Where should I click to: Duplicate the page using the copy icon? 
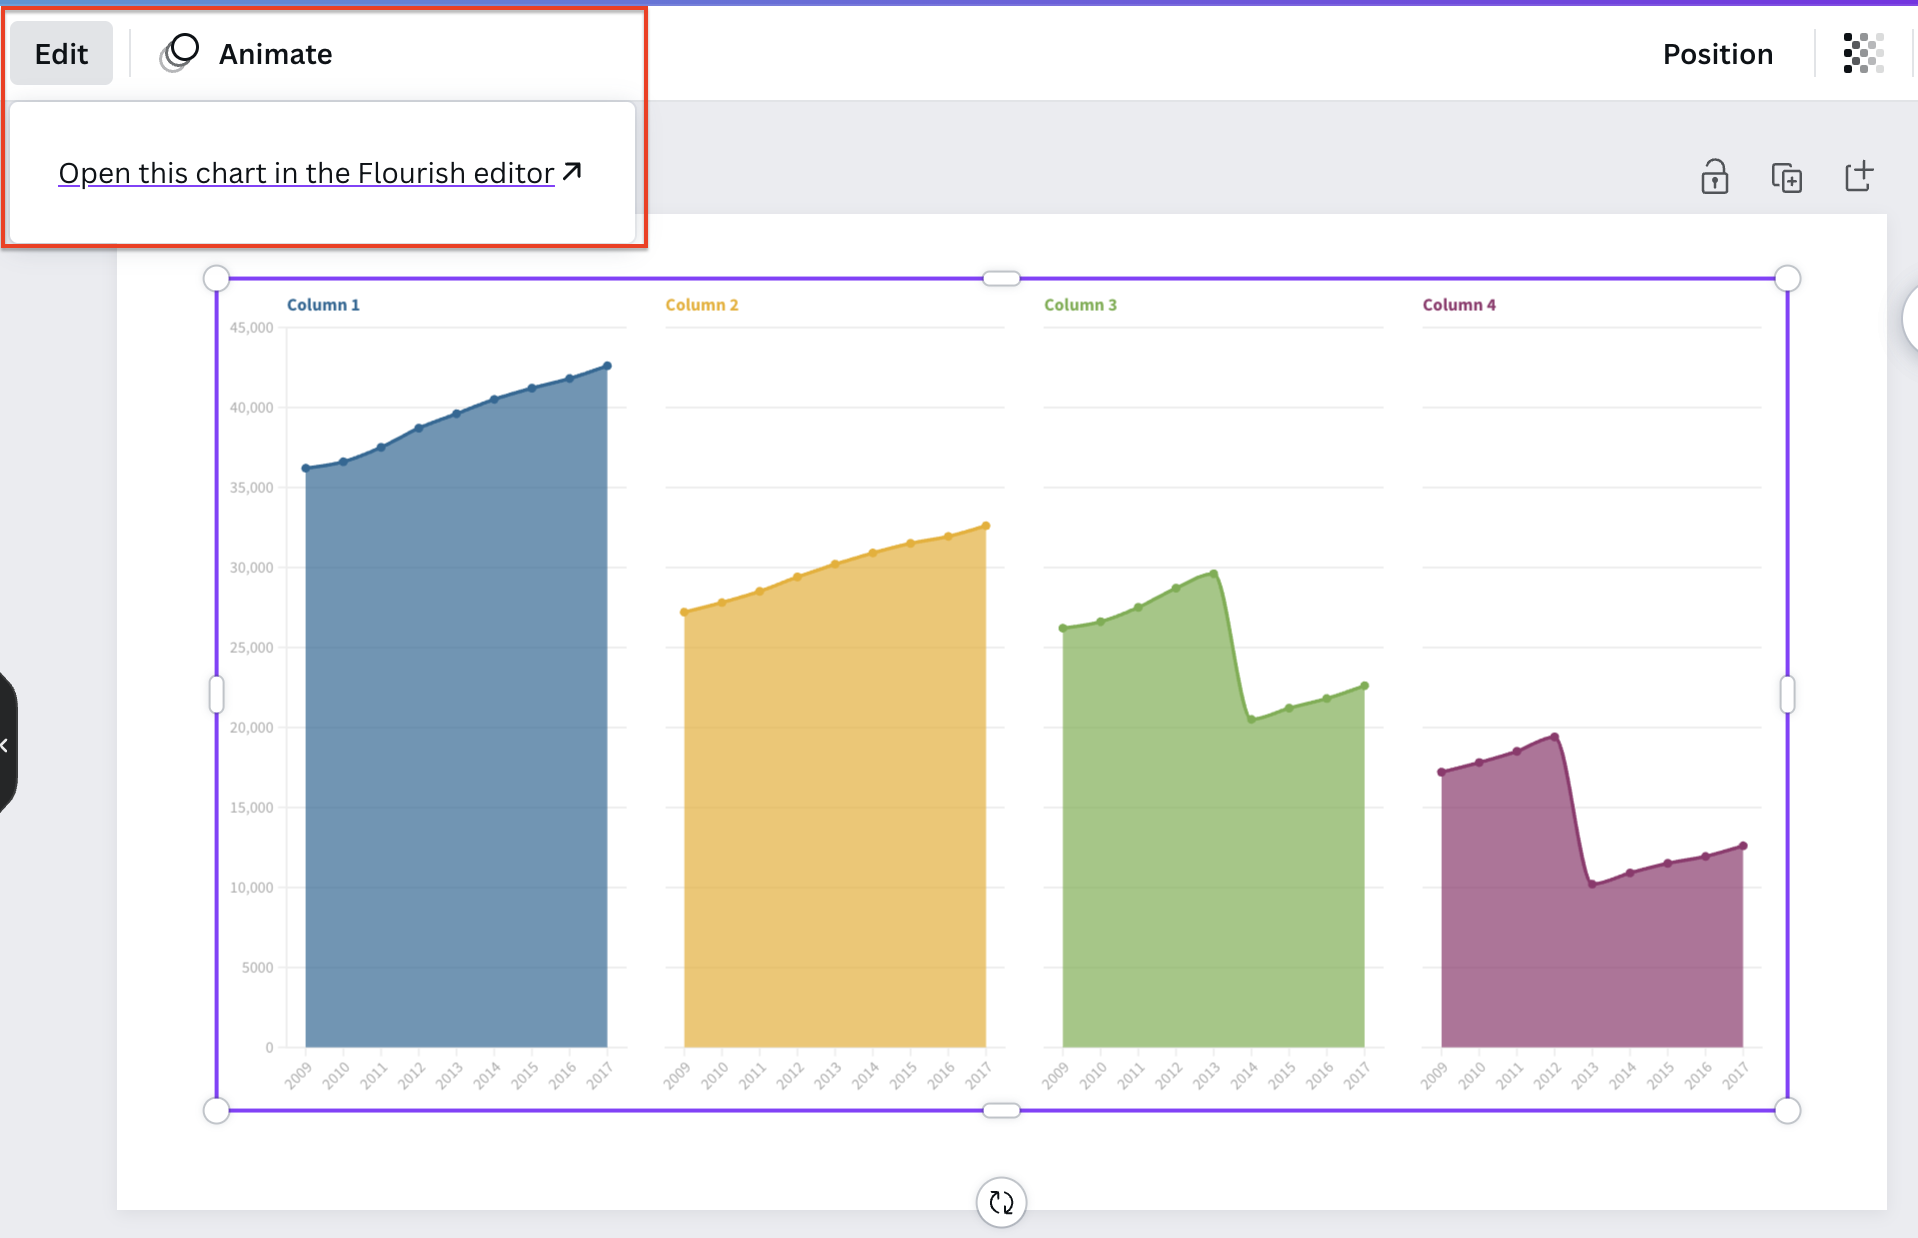1786,177
